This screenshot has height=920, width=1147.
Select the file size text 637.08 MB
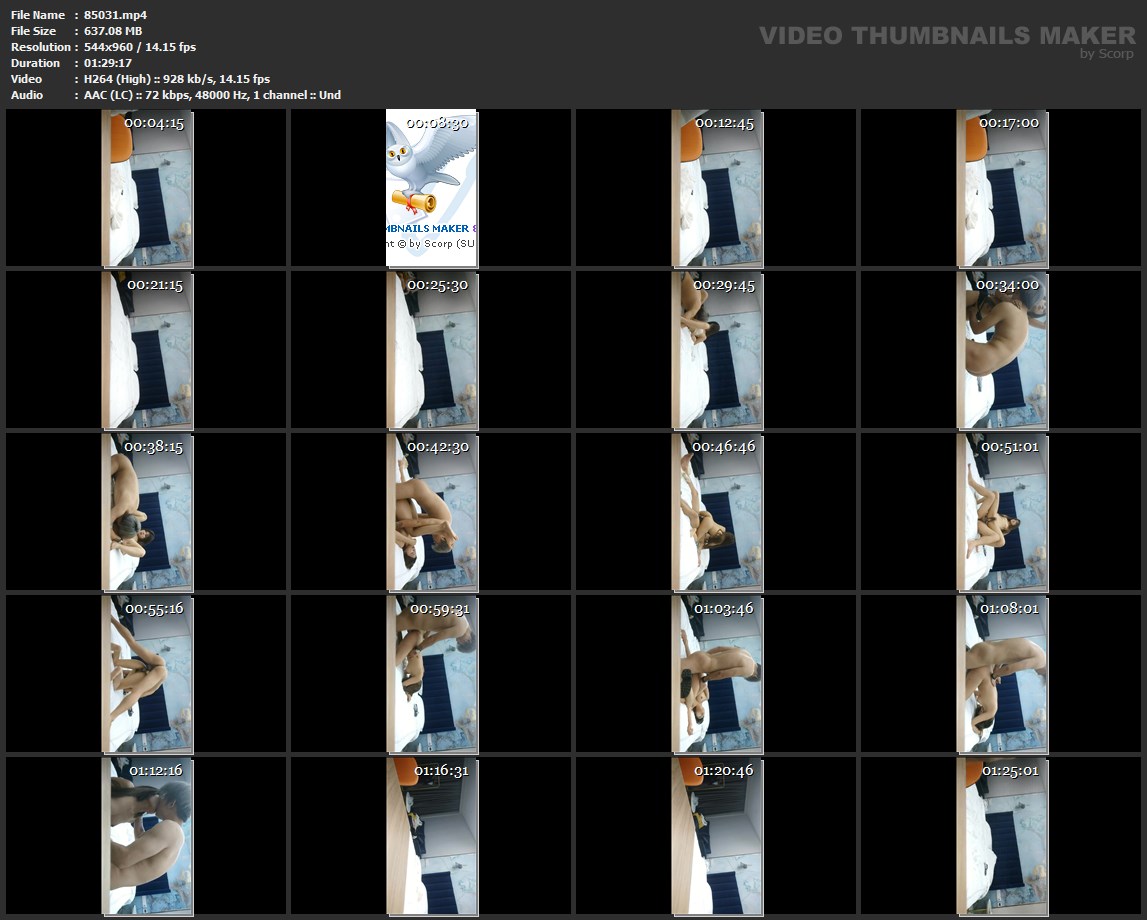113,31
